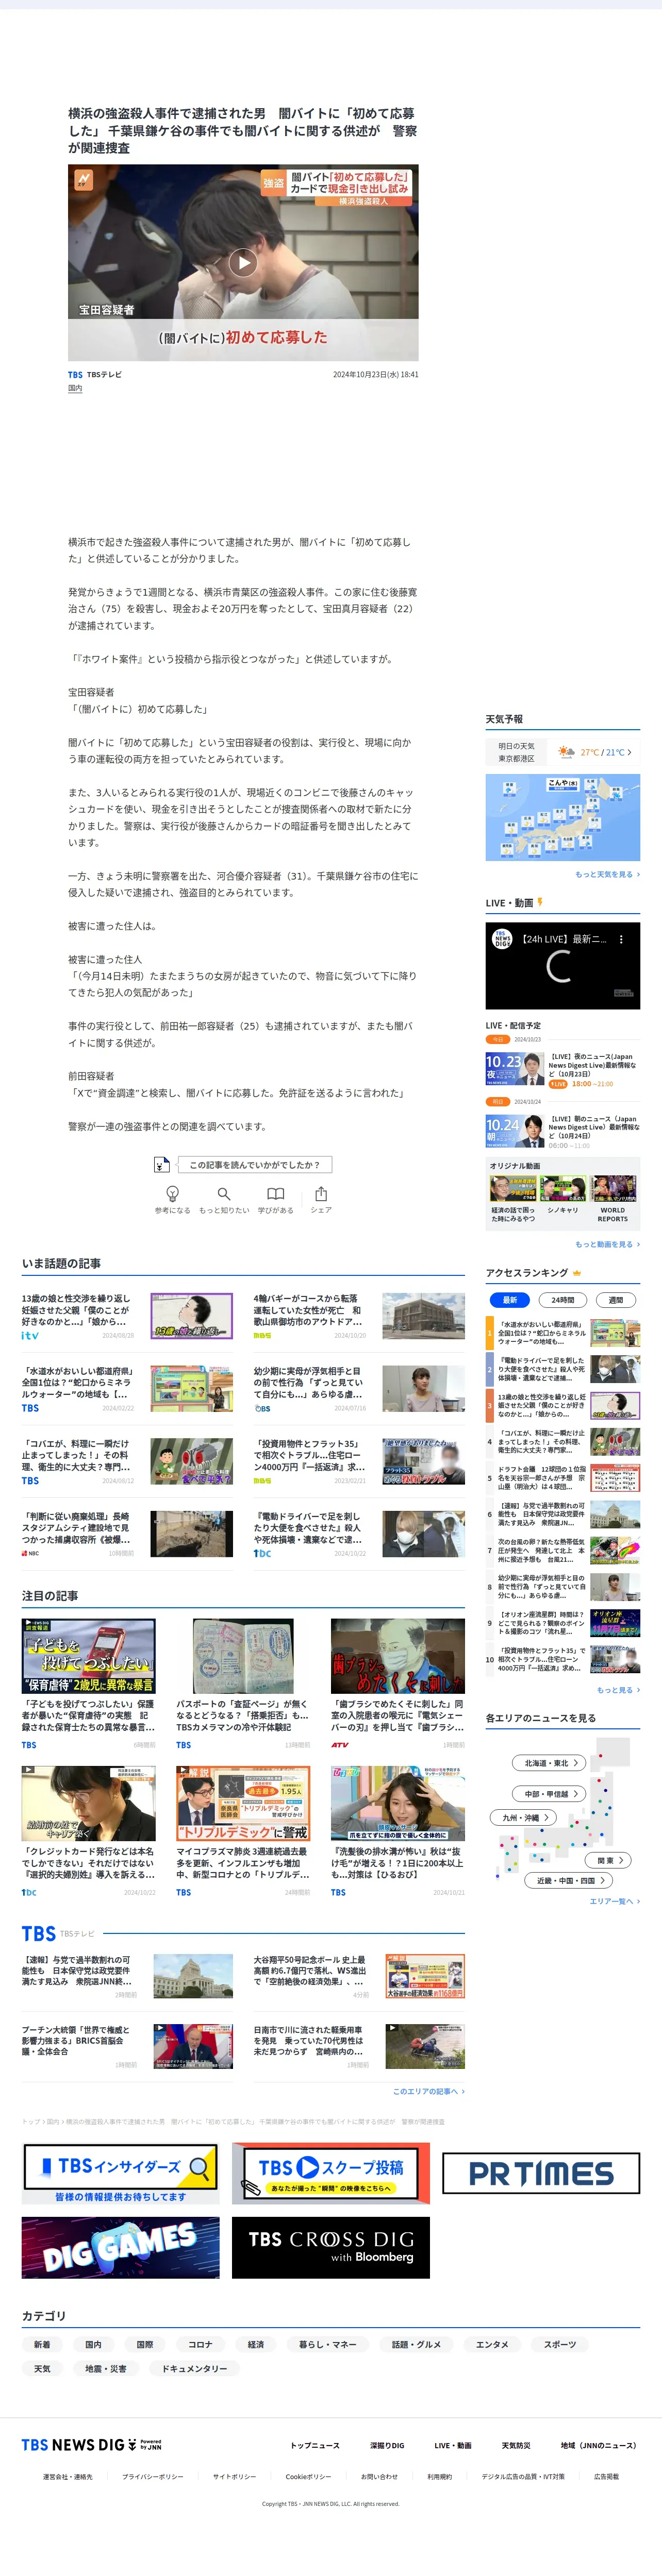Open footer お問い合わせ link
662x2576 pixels.
[x=379, y=2476]
